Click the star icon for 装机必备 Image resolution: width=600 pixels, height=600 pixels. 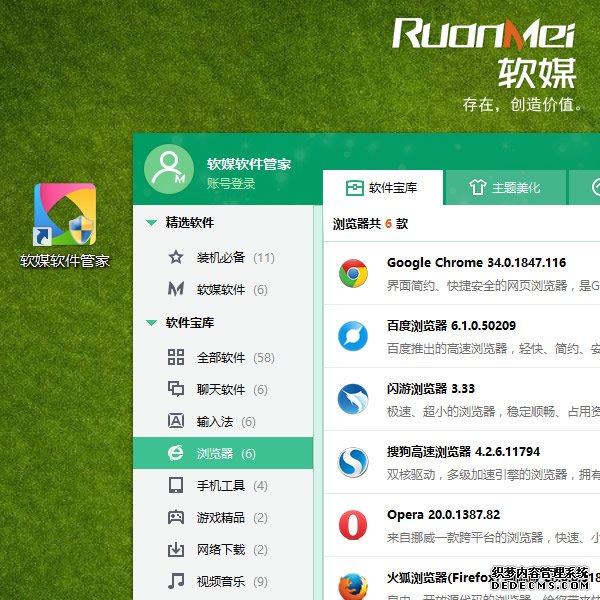tap(176, 257)
